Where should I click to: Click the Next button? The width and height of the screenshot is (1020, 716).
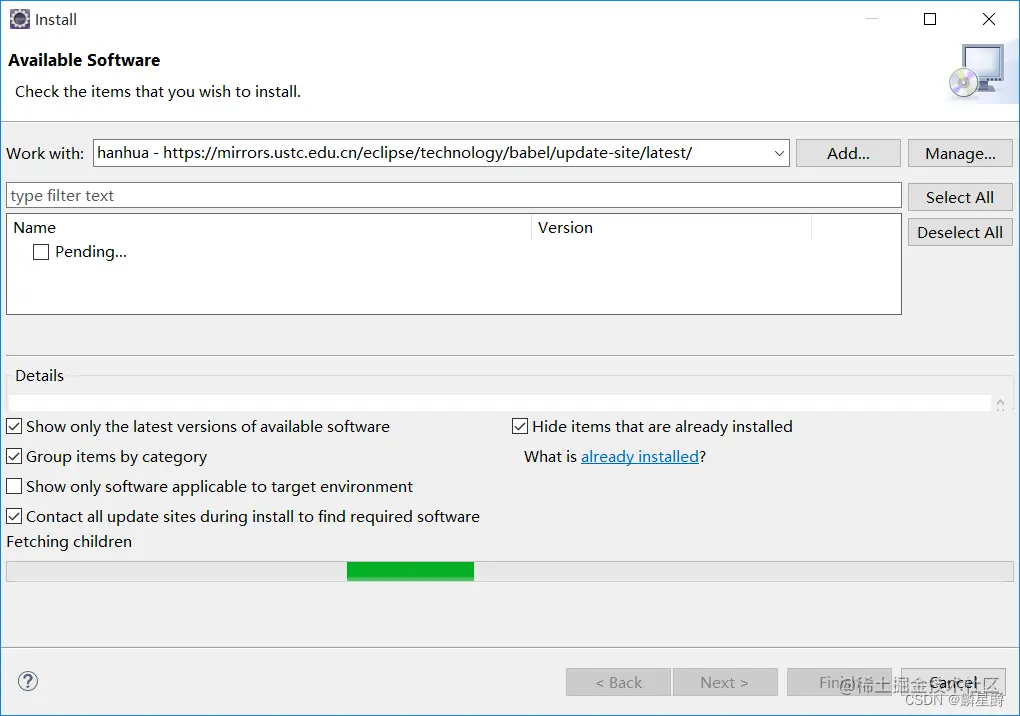pos(725,682)
